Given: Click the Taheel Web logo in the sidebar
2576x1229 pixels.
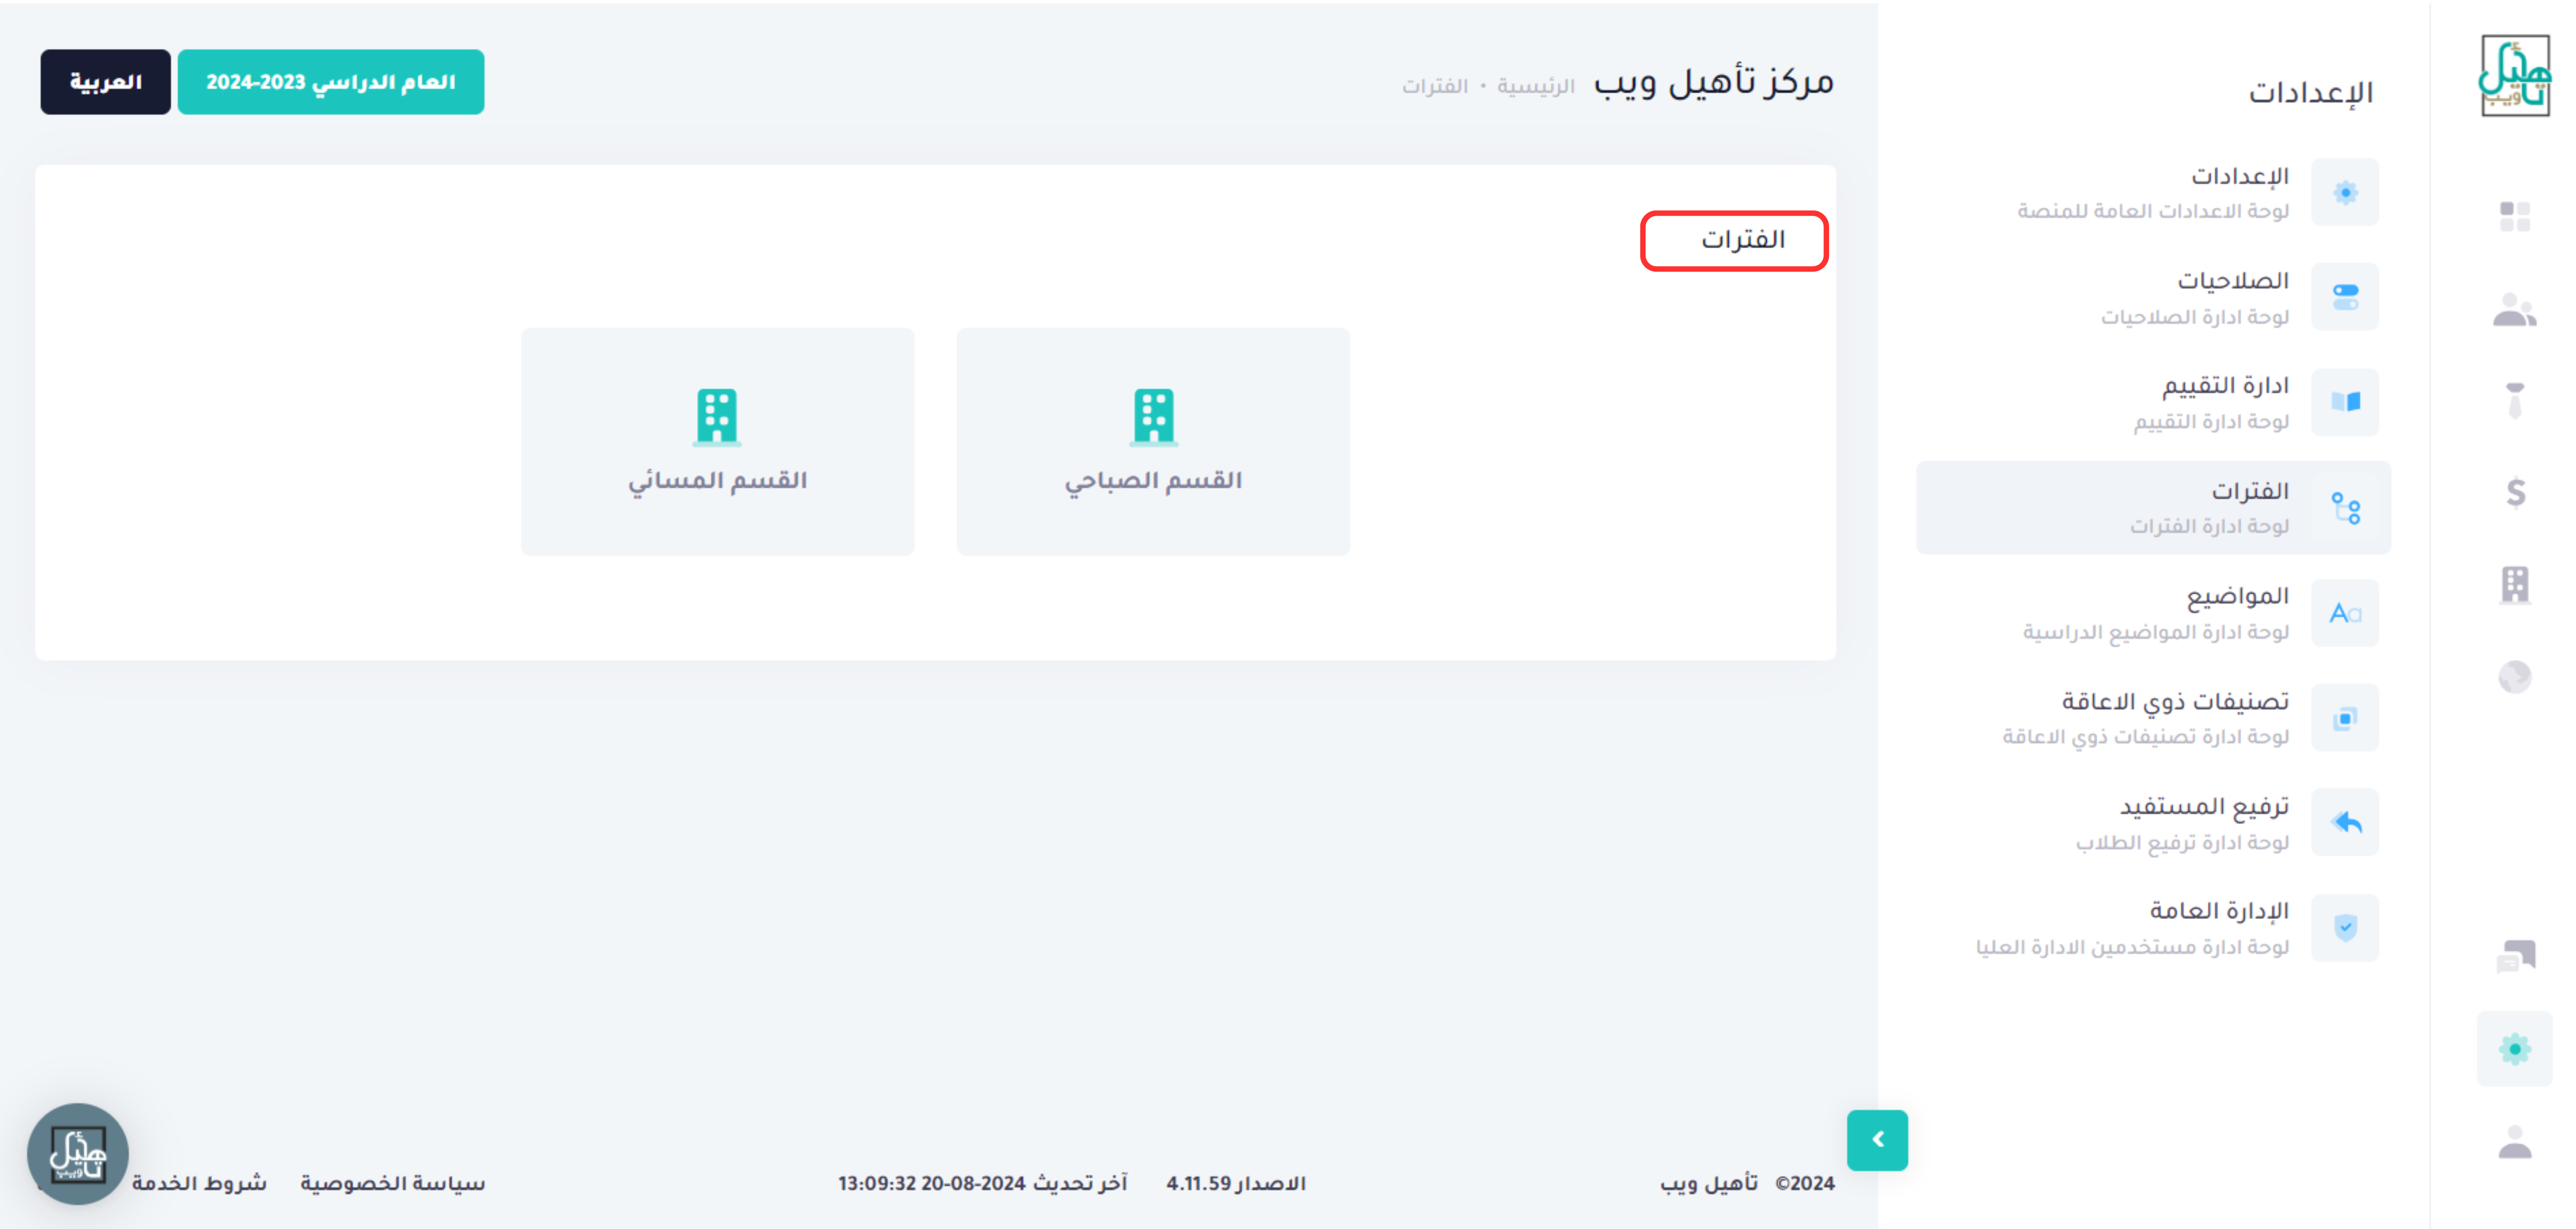Looking at the screenshot, I should (x=2514, y=76).
